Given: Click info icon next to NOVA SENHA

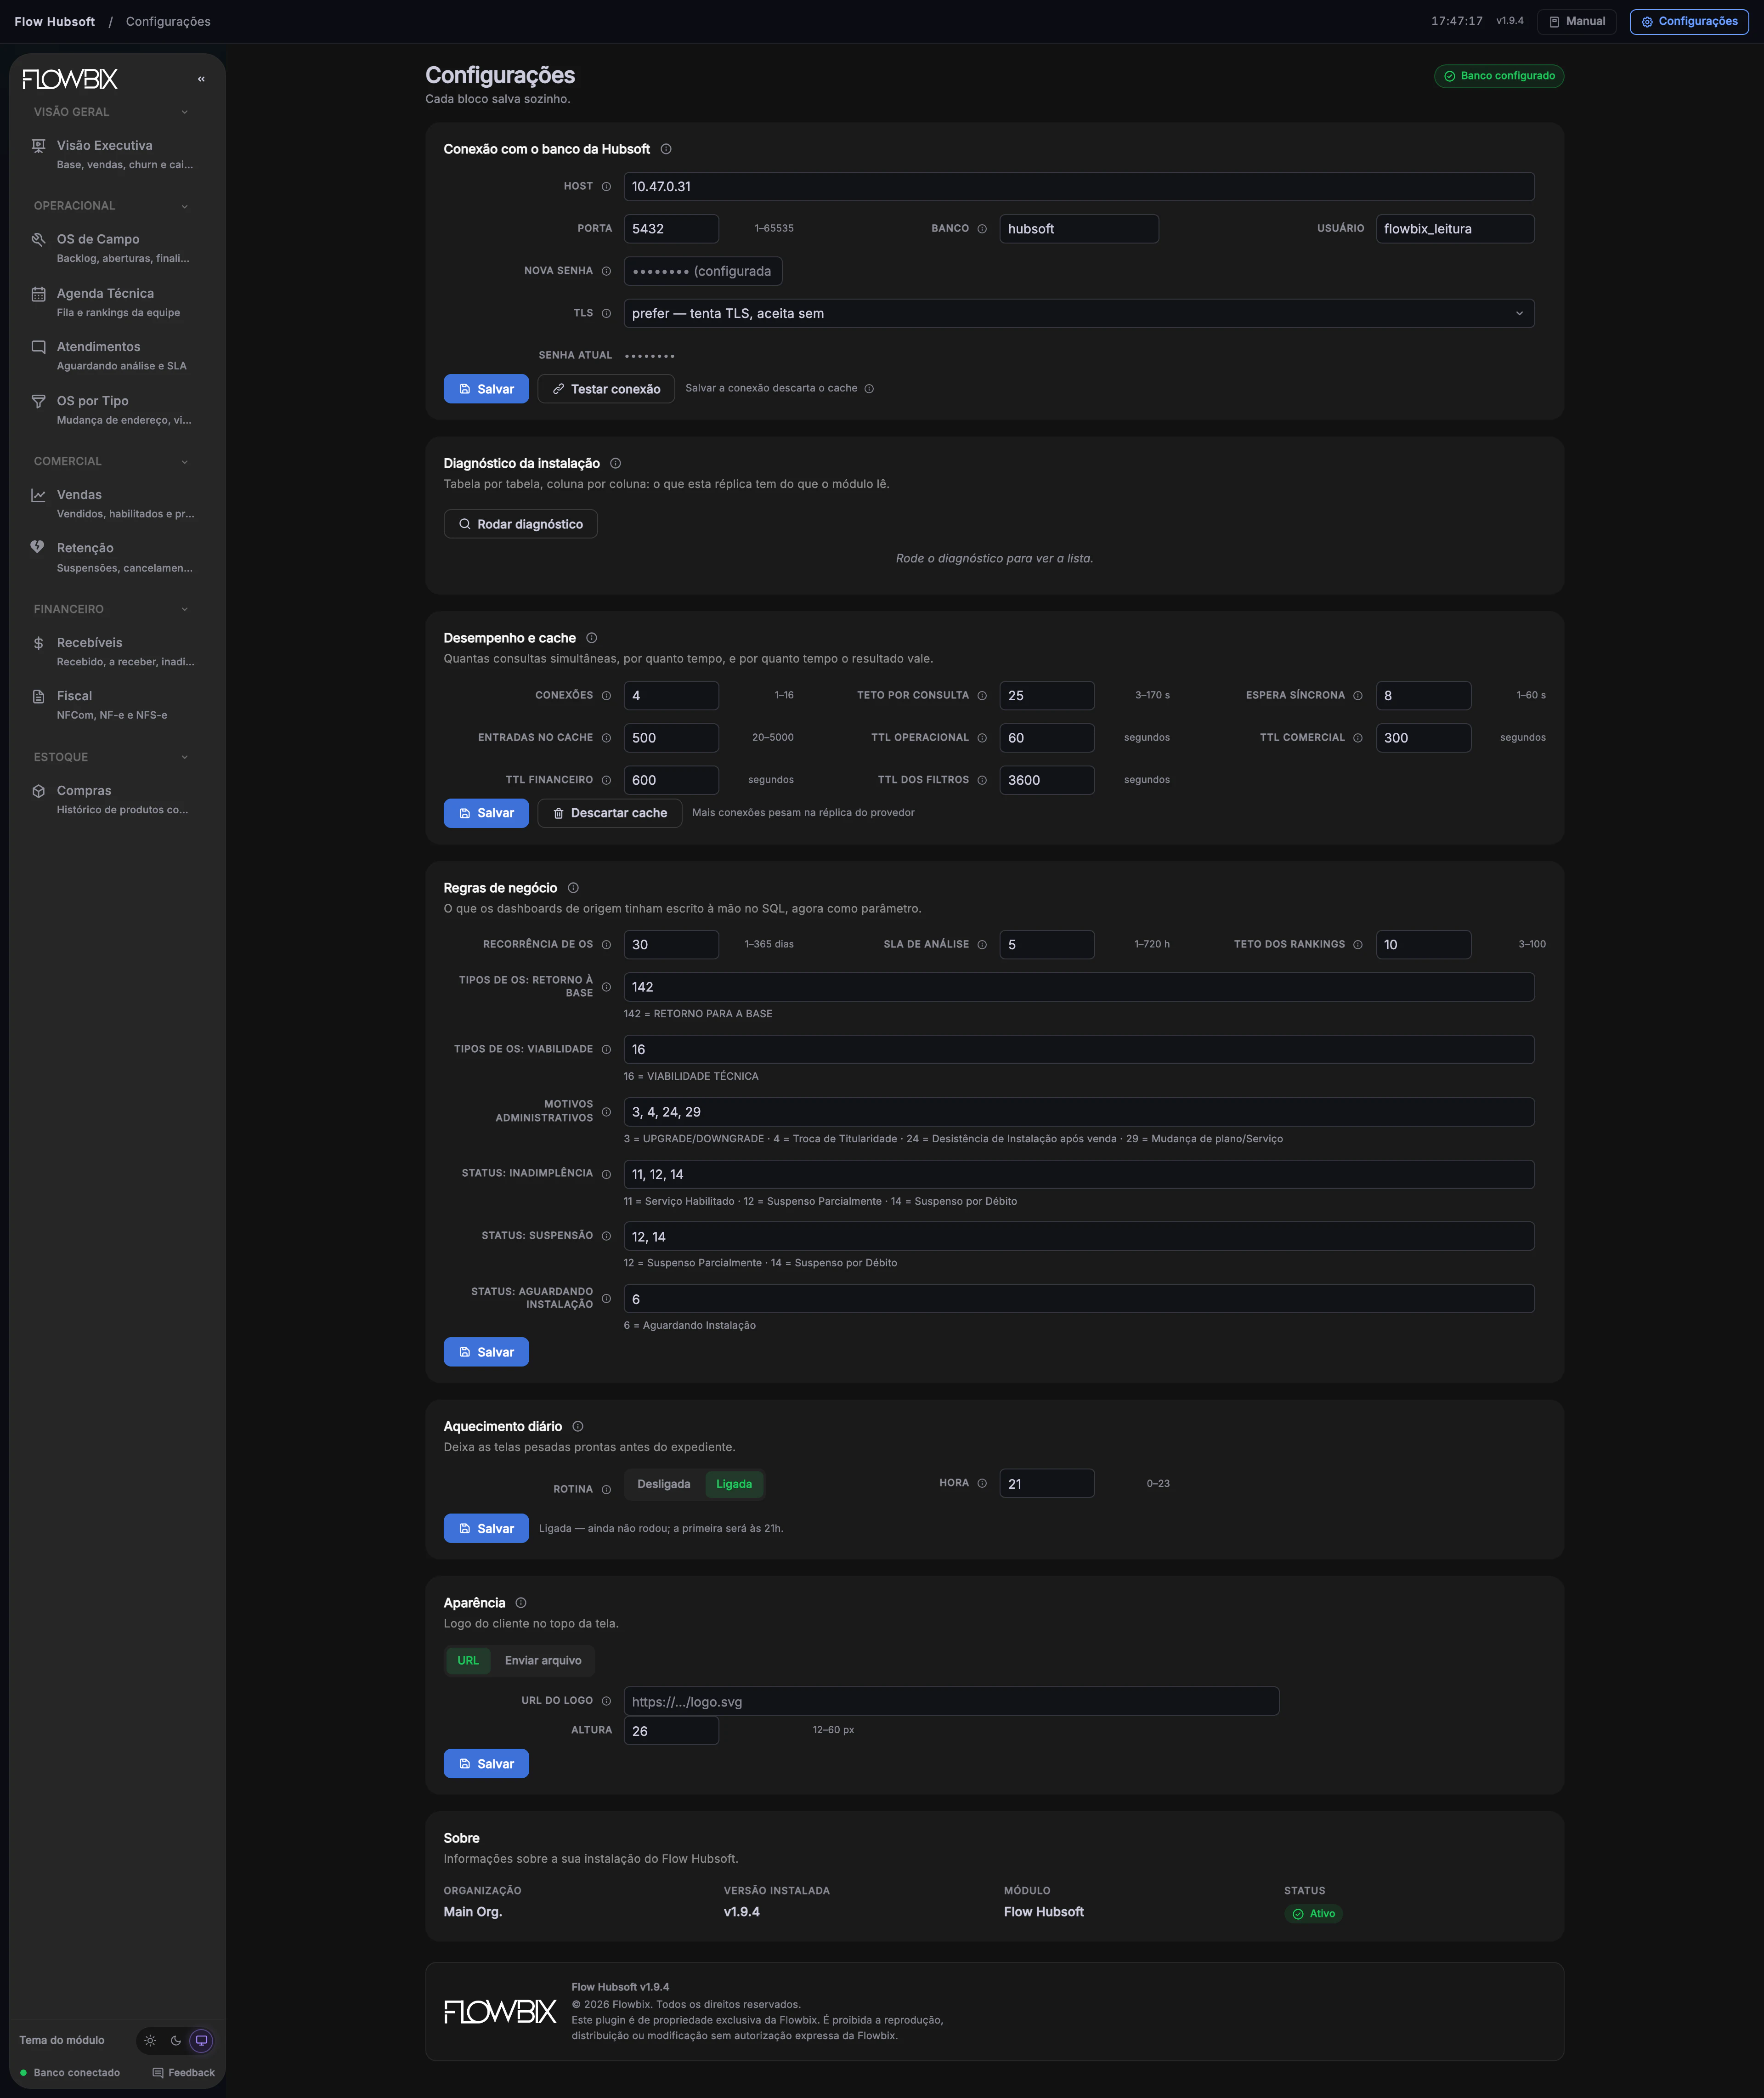Looking at the screenshot, I should [606, 271].
